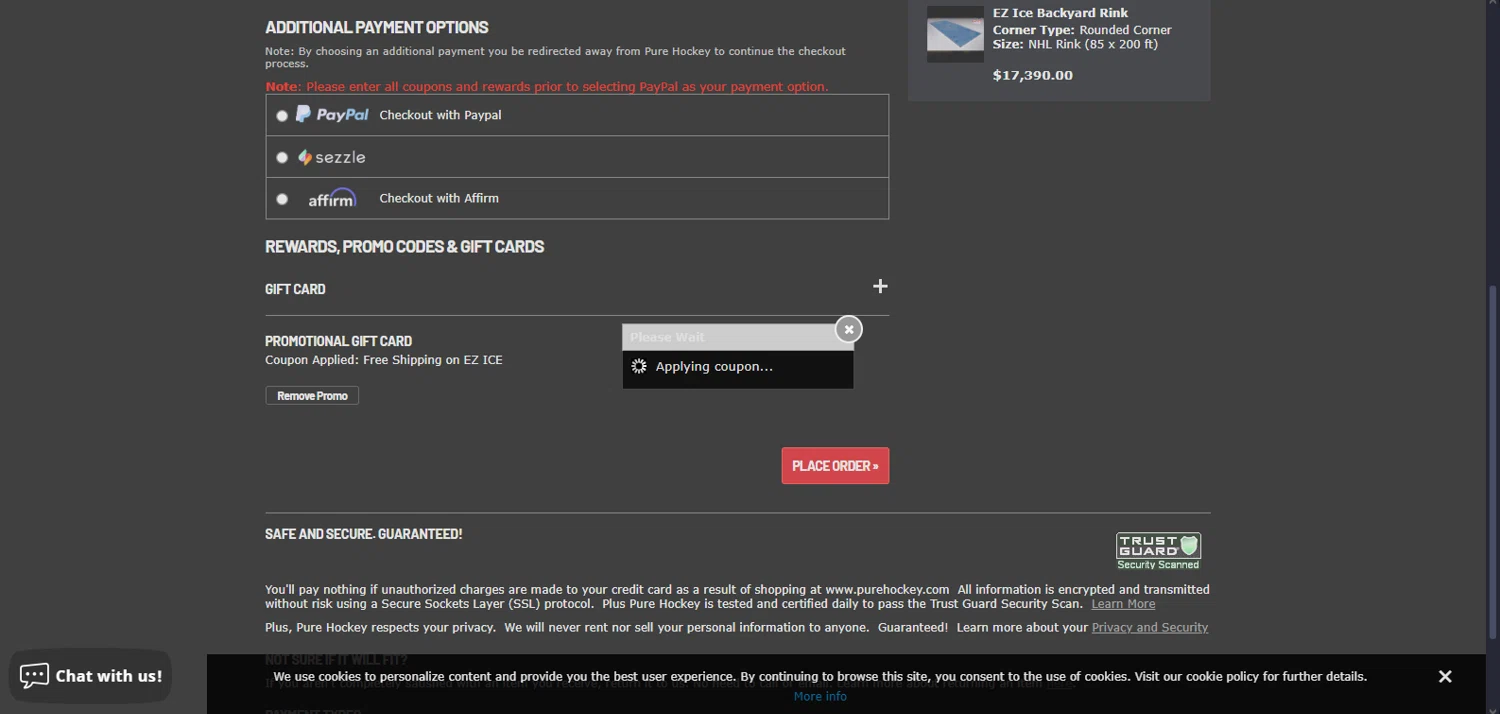Image resolution: width=1500 pixels, height=714 pixels.
Task: Select the Sezzle payment radio button
Action: [x=282, y=157]
